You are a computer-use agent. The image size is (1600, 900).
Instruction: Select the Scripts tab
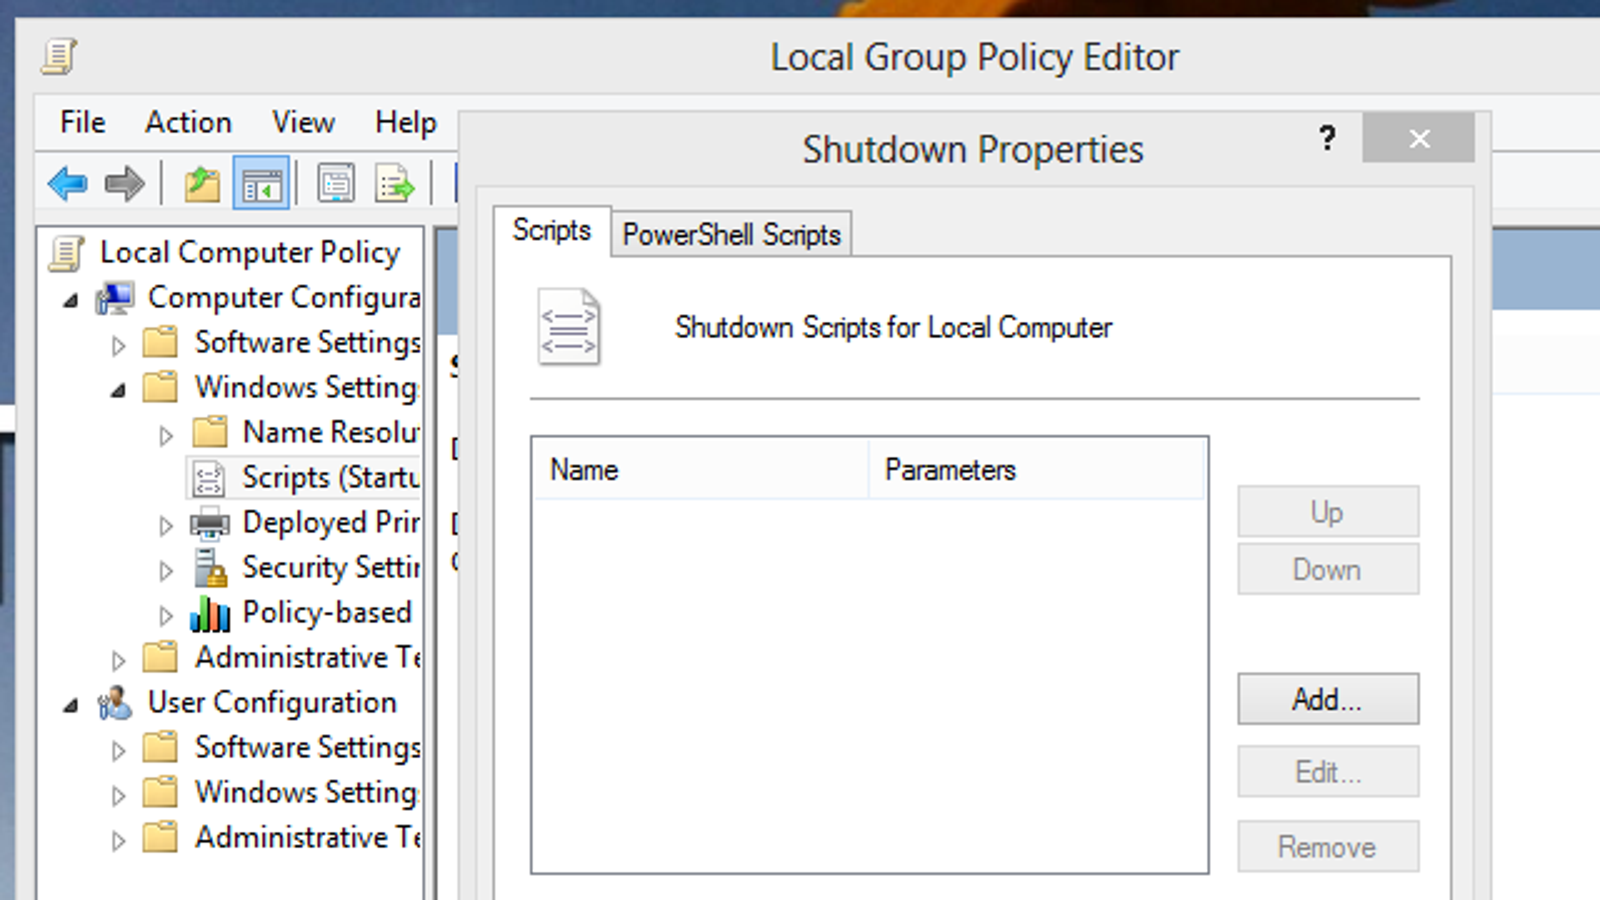pos(552,231)
